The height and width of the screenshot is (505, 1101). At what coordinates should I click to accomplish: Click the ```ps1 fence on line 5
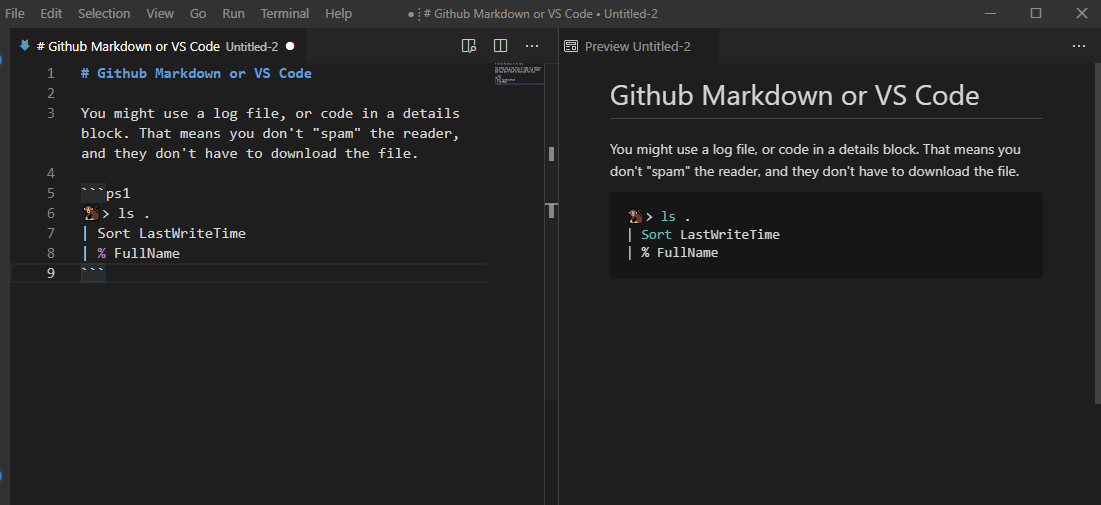point(105,193)
